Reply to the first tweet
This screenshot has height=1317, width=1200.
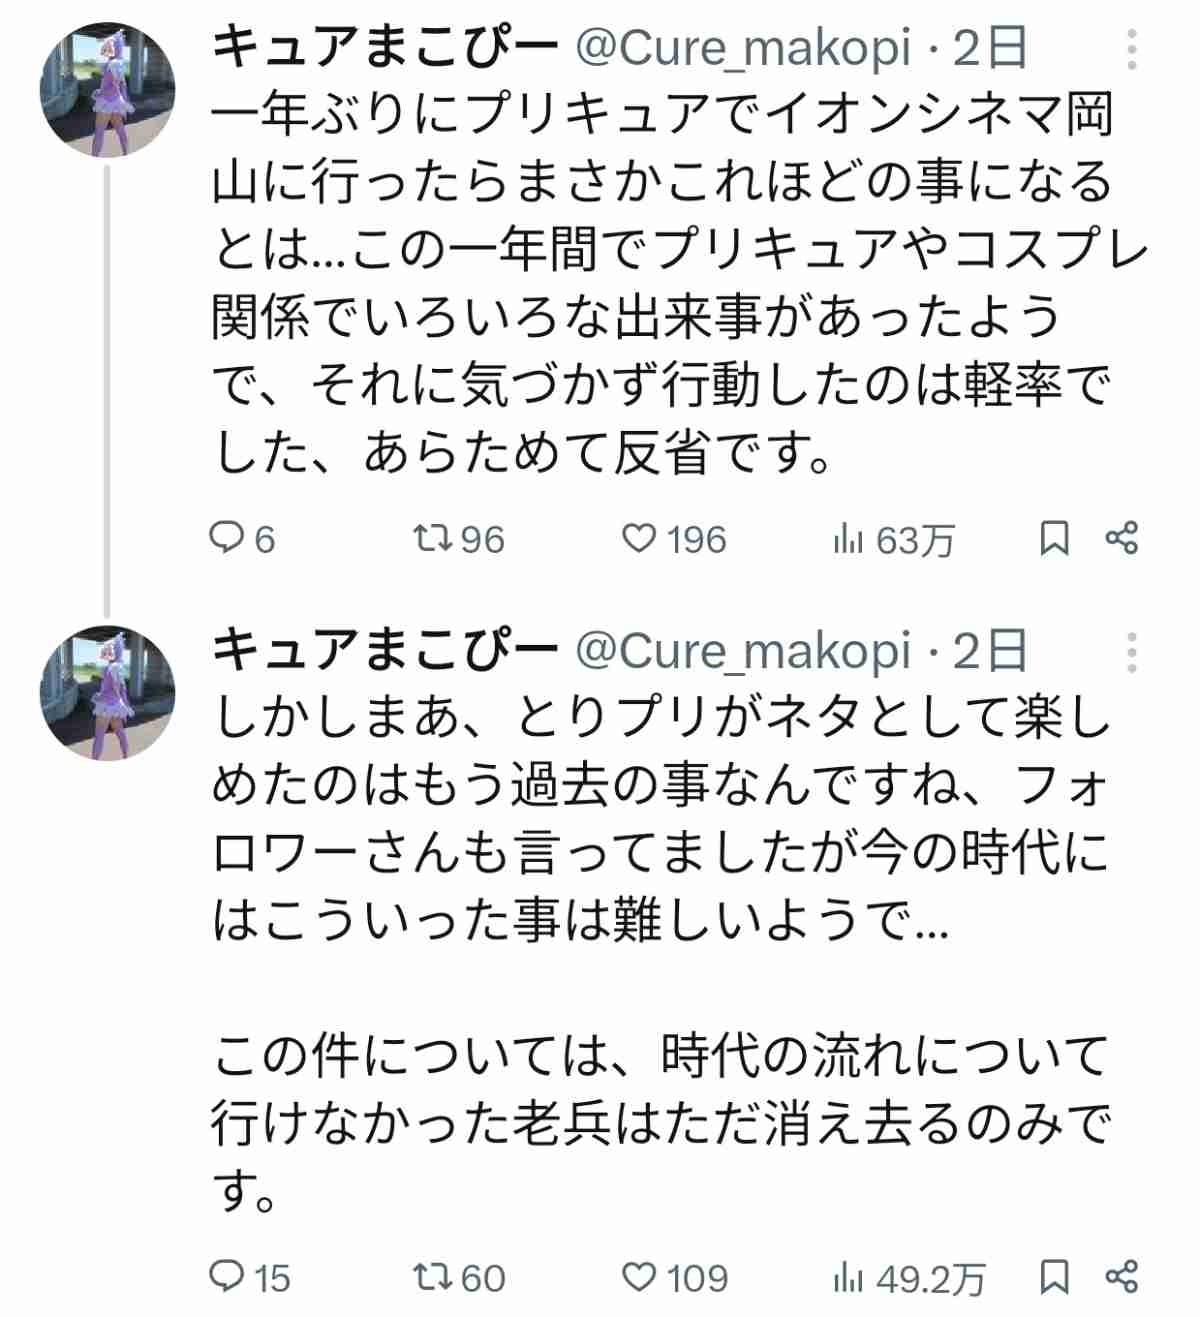[227, 539]
